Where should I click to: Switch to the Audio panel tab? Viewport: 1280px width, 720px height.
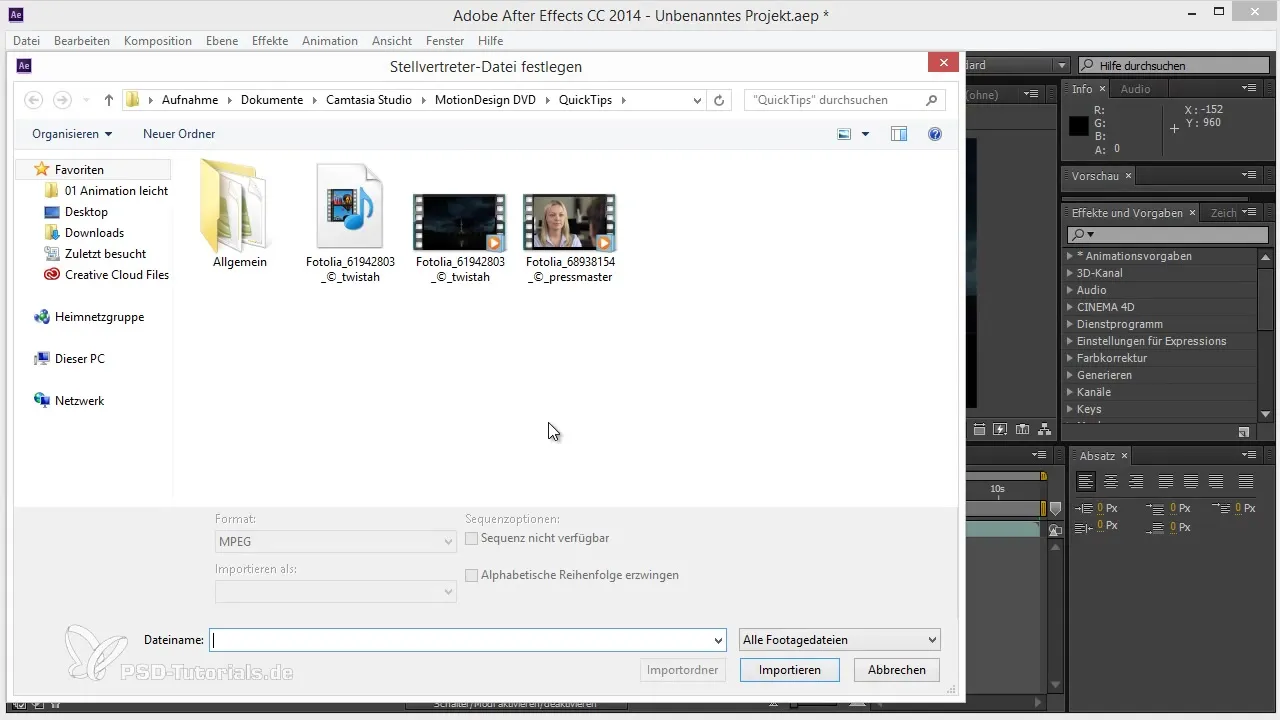click(1135, 89)
